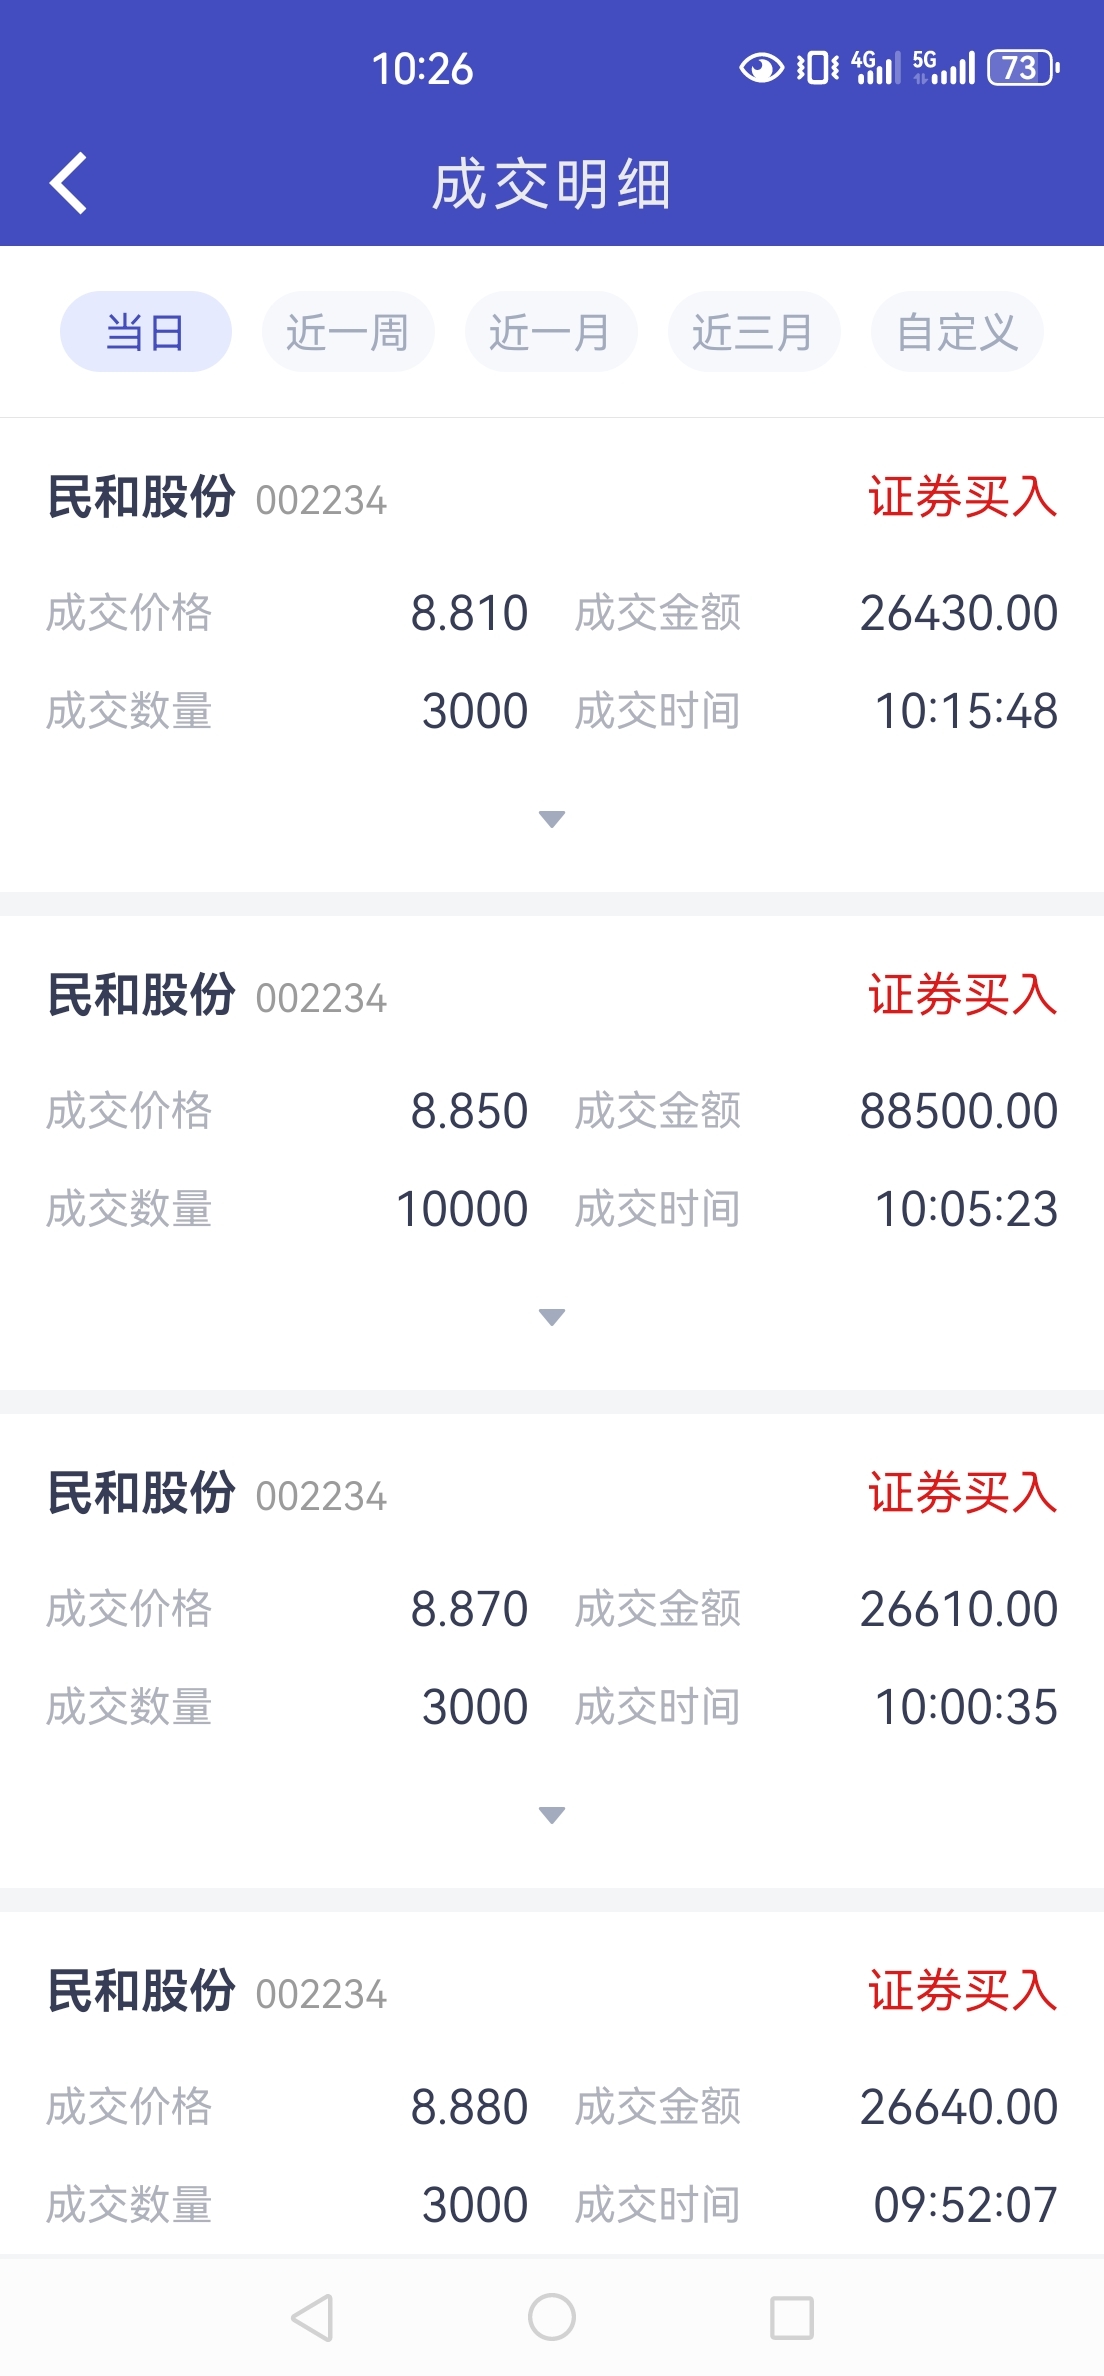Tap Android recent apps square

coord(792,2317)
